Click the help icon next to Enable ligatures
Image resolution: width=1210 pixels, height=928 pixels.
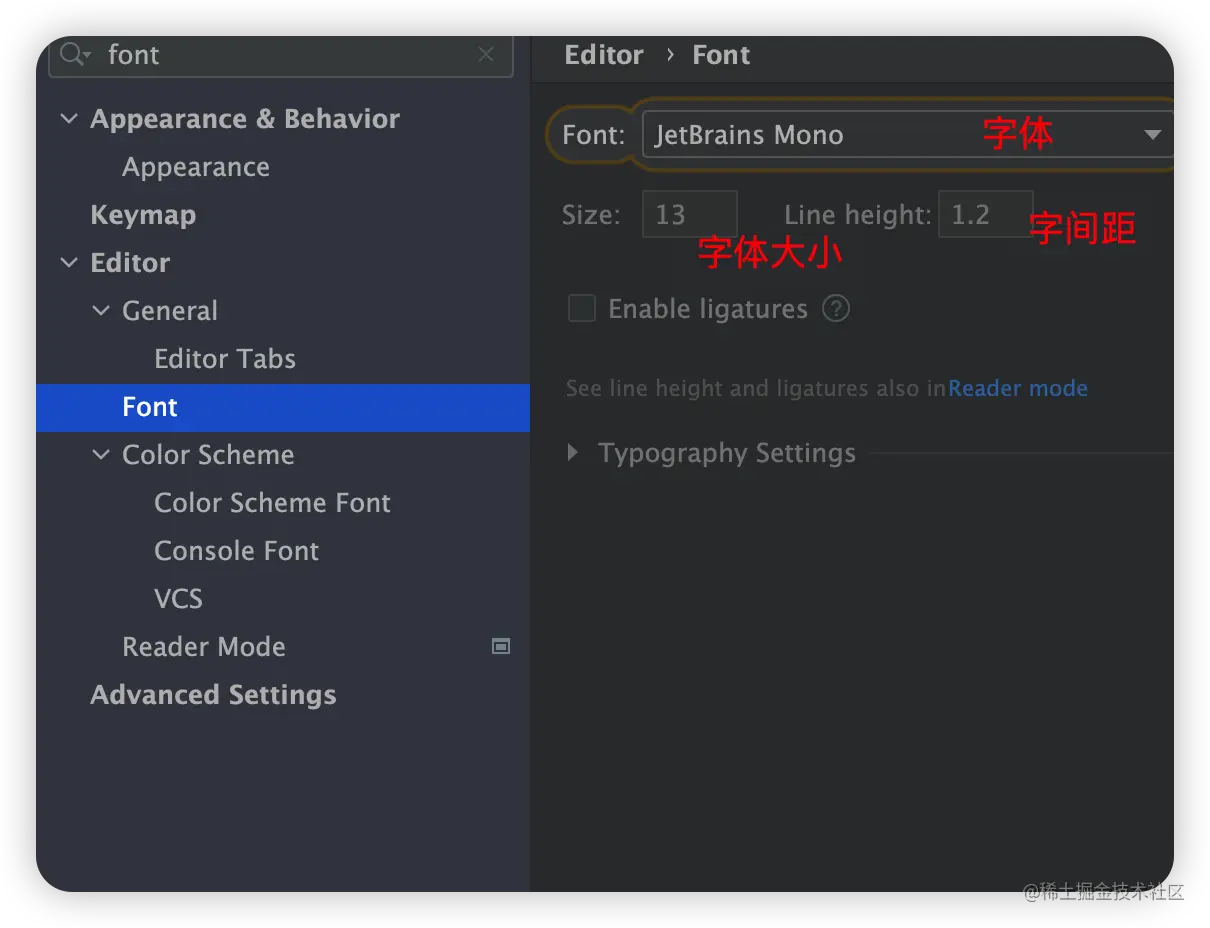click(836, 309)
